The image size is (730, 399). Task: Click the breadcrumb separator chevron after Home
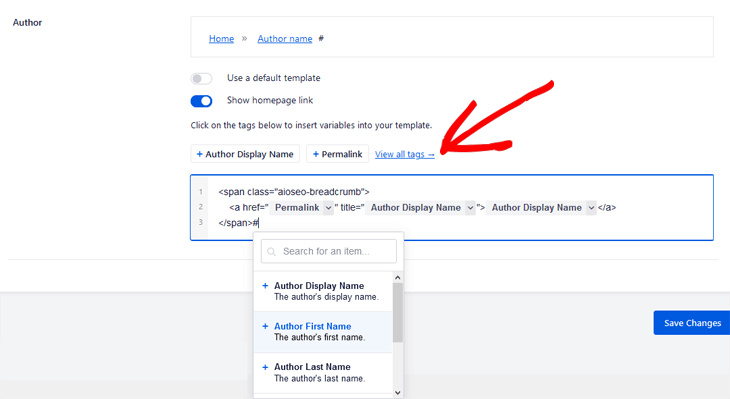click(x=244, y=39)
